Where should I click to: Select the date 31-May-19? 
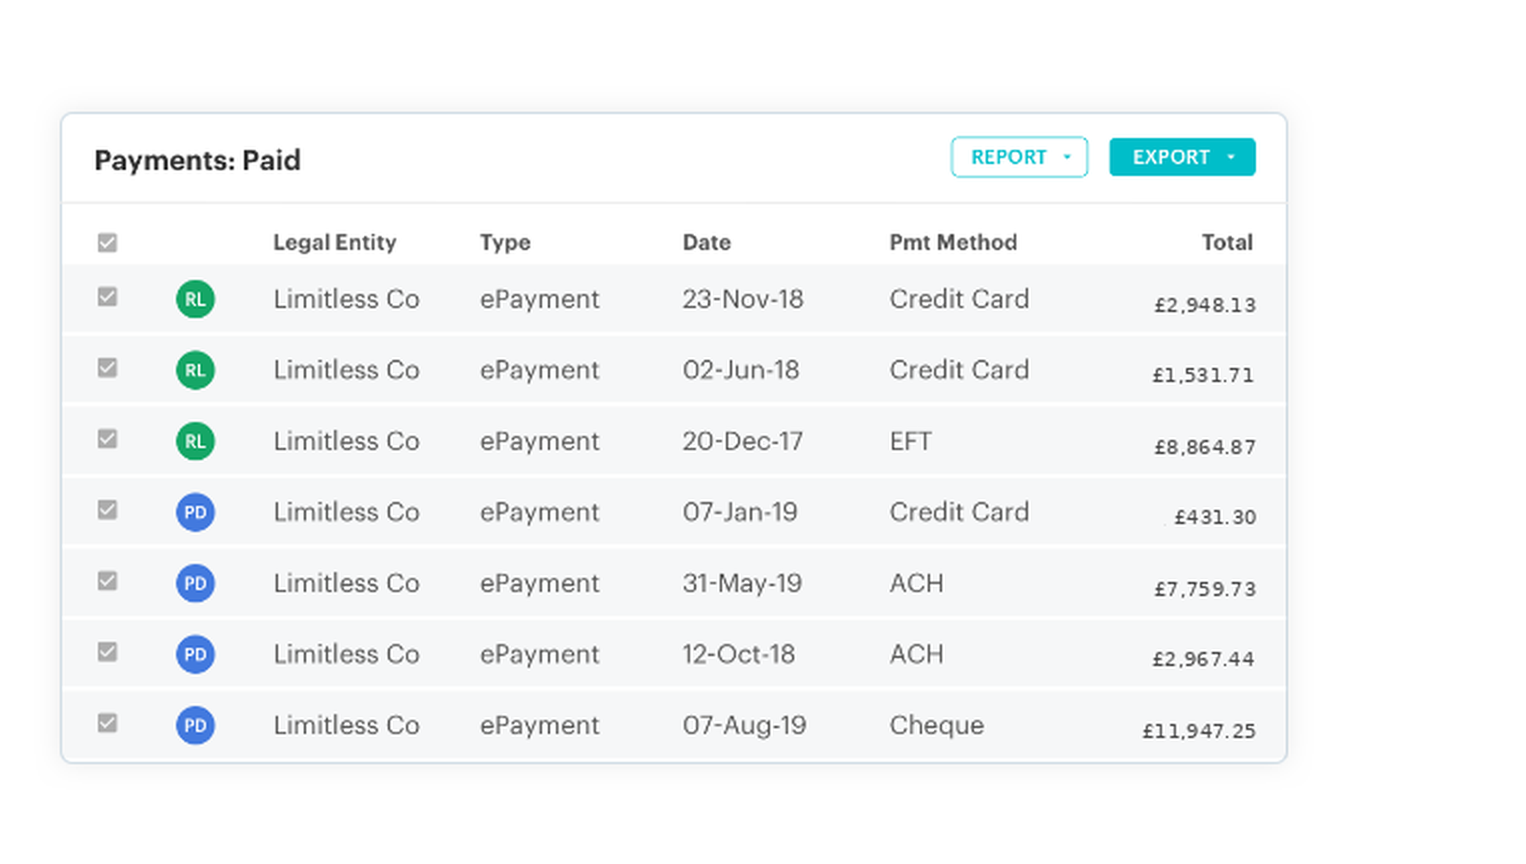(x=742, y=583)
